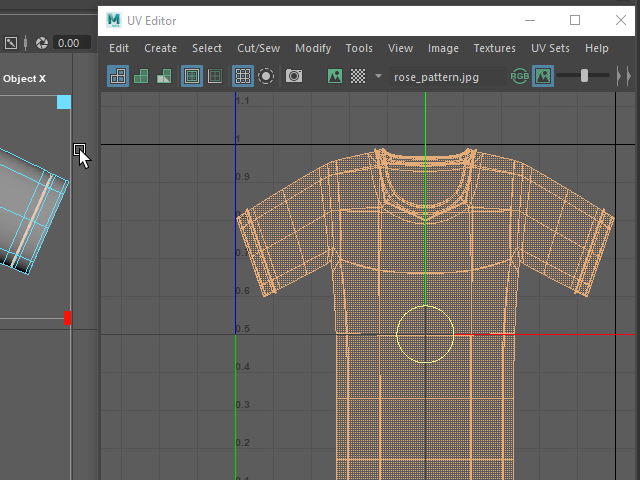Click the UV distortion shading icon

[164, 76]
